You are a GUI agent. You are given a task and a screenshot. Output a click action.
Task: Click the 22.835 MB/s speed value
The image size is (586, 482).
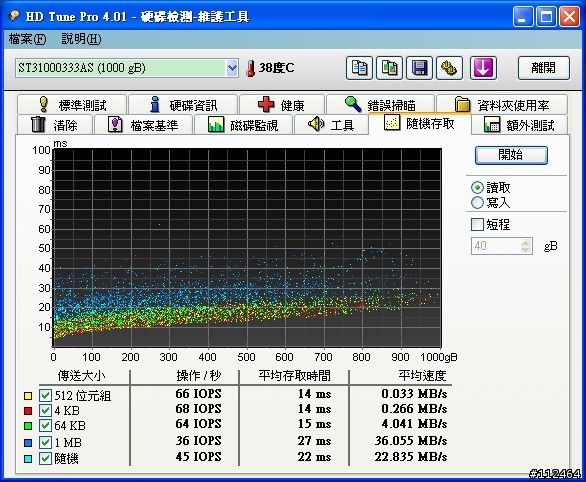[411, 457]
